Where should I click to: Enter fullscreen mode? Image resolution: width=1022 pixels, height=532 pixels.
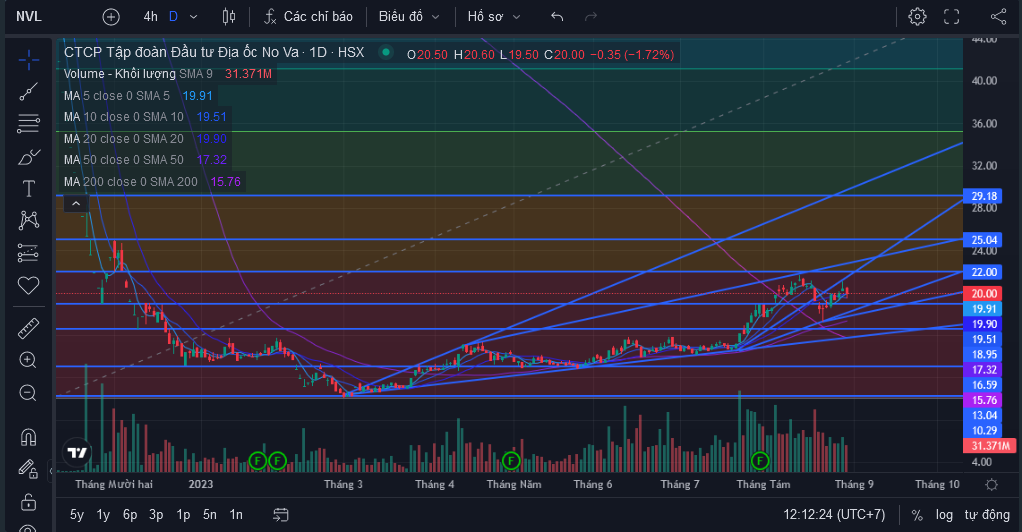(952, 17)
